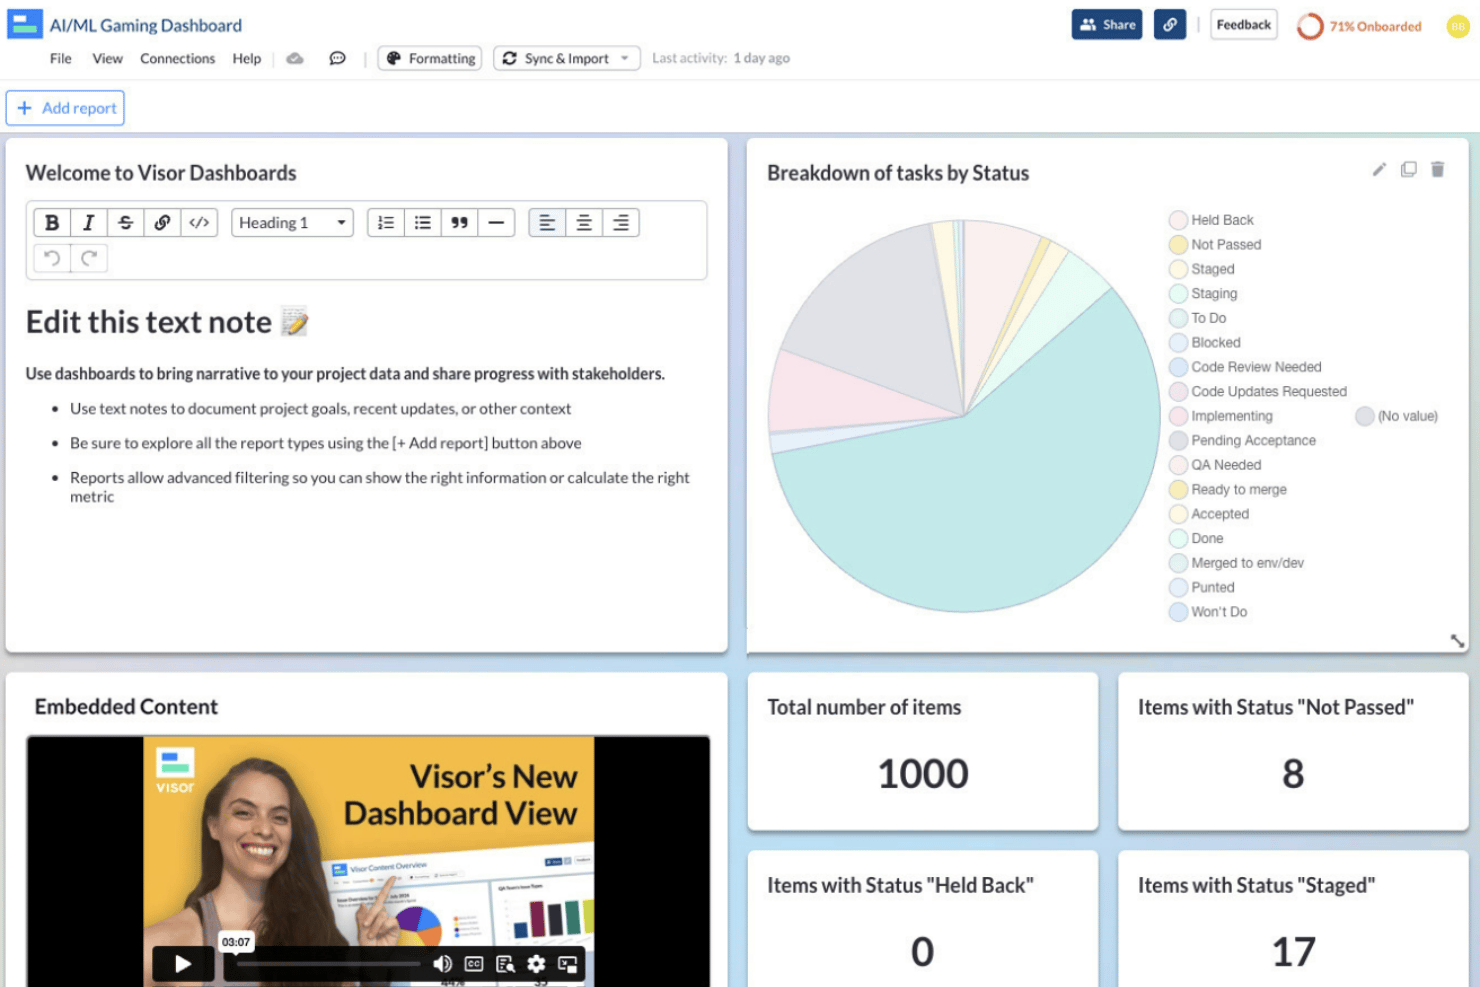Delete the Breakdown of tasks report
1480x987 pixels.
(x=1437, y=169)
